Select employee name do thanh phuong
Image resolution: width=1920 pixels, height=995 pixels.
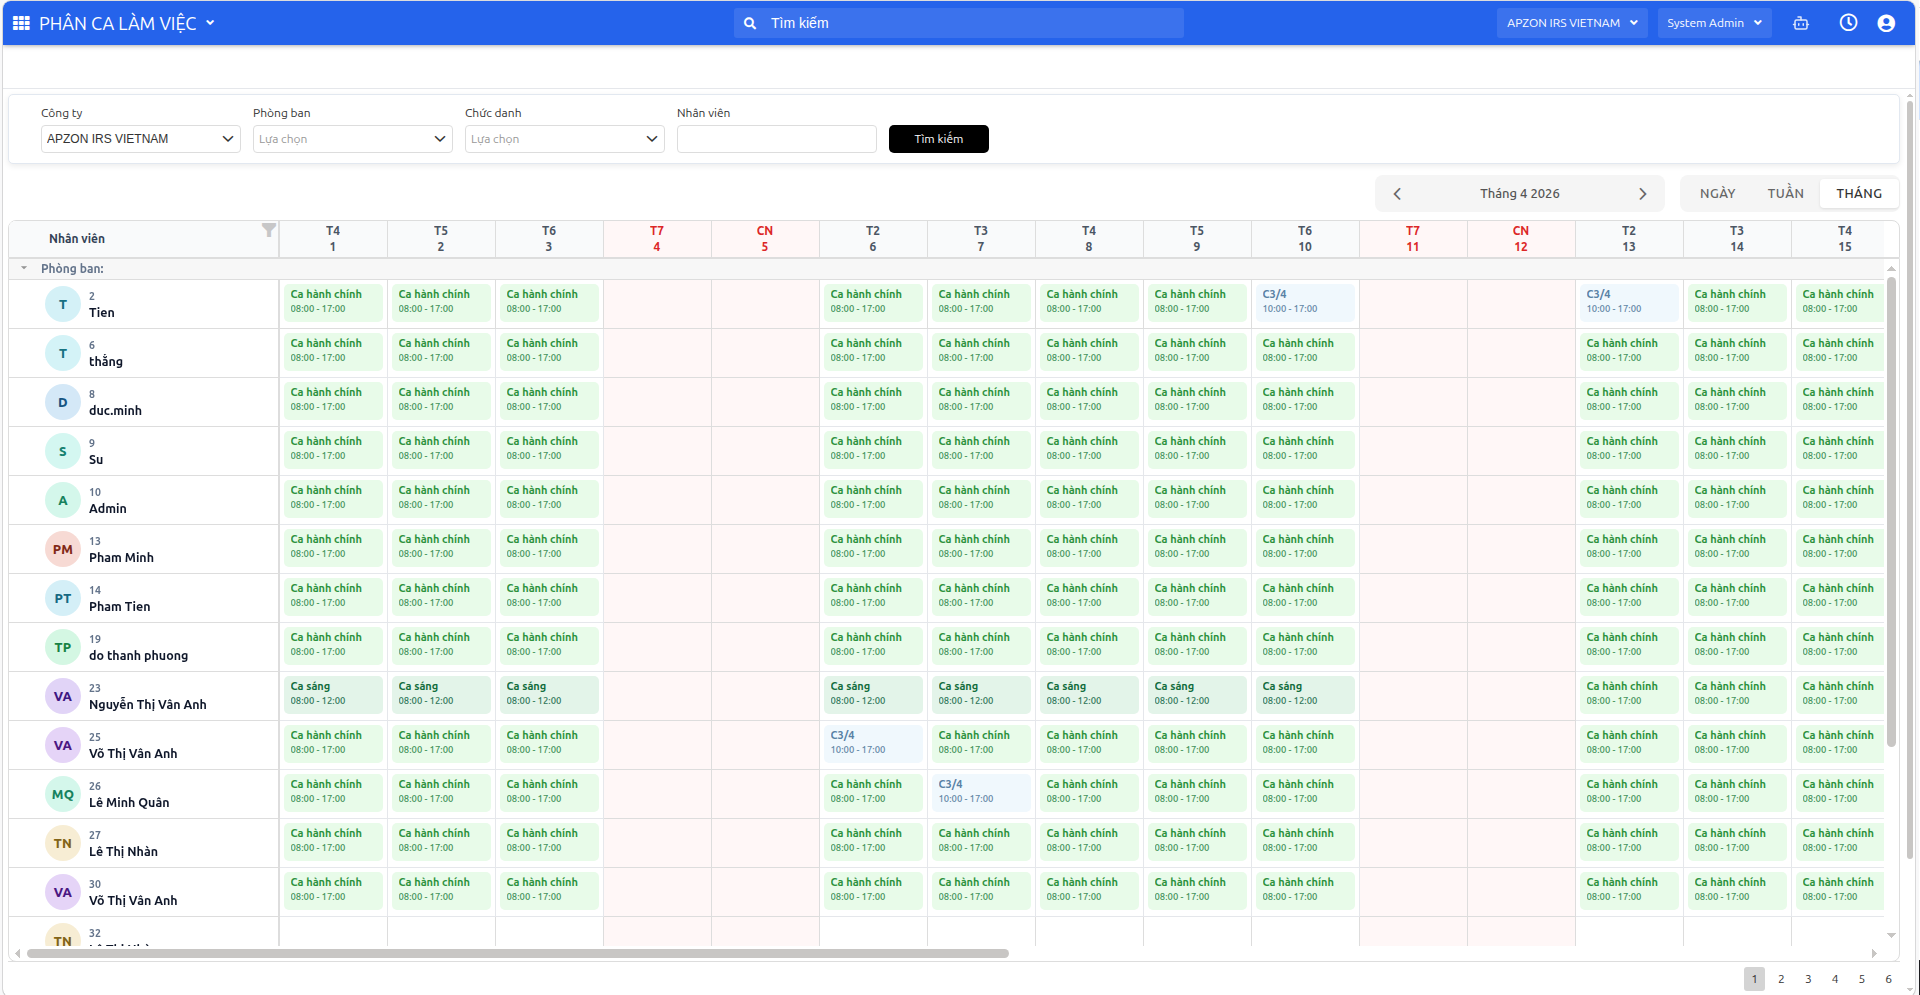pos(138,656)
